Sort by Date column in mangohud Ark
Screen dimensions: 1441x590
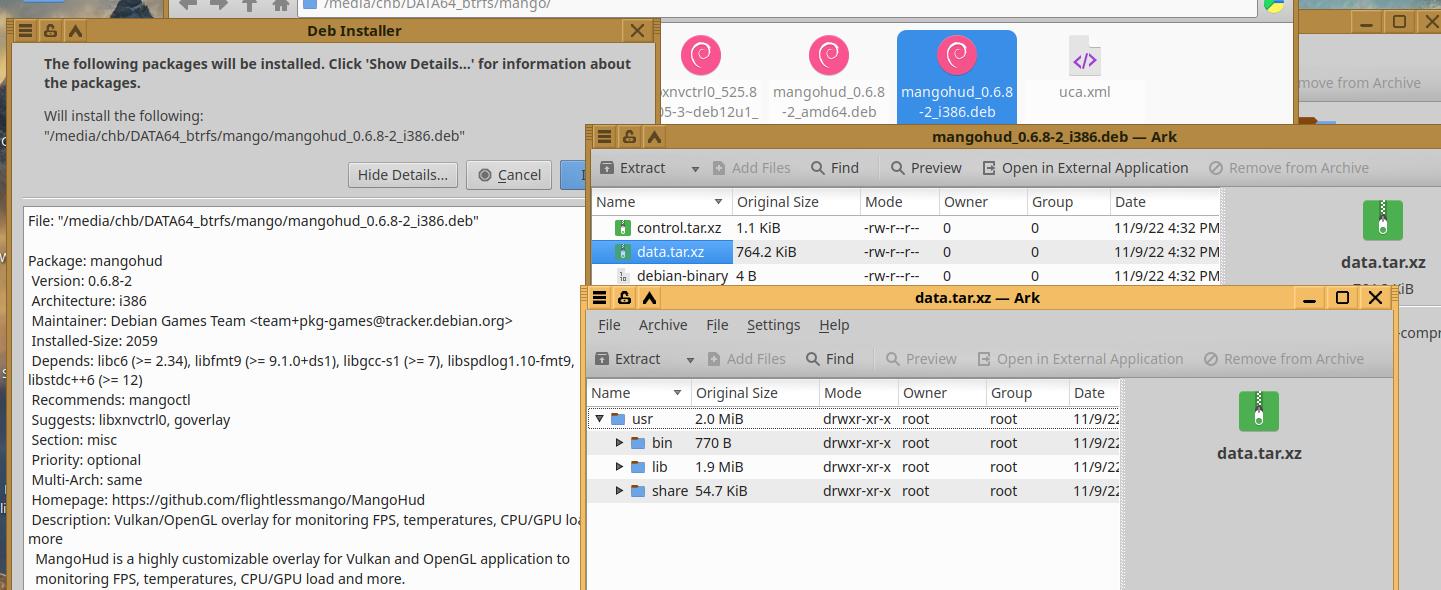click(x=1165, y=202)
